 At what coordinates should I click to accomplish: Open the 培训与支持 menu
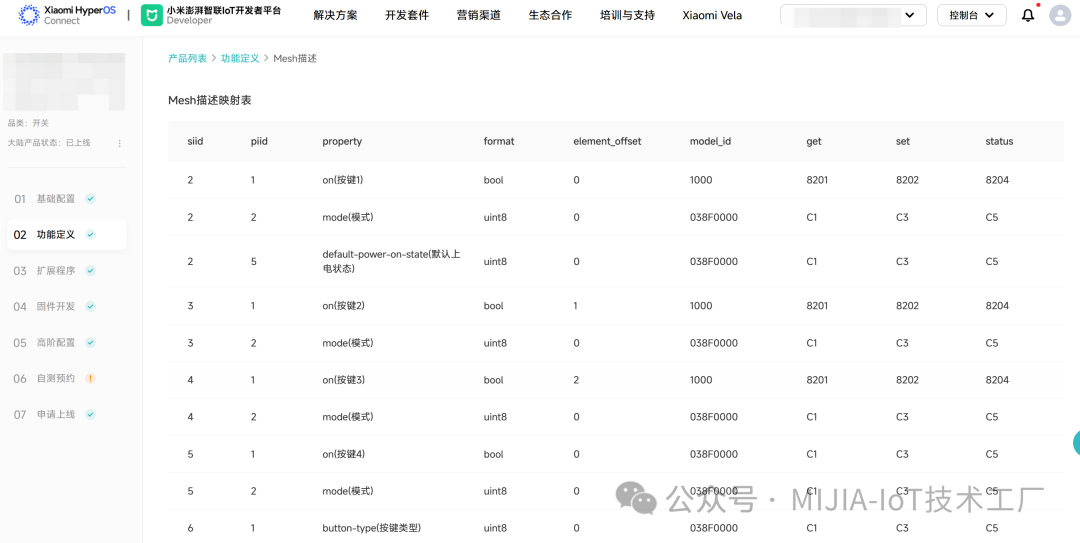click(x=627, y=15)
